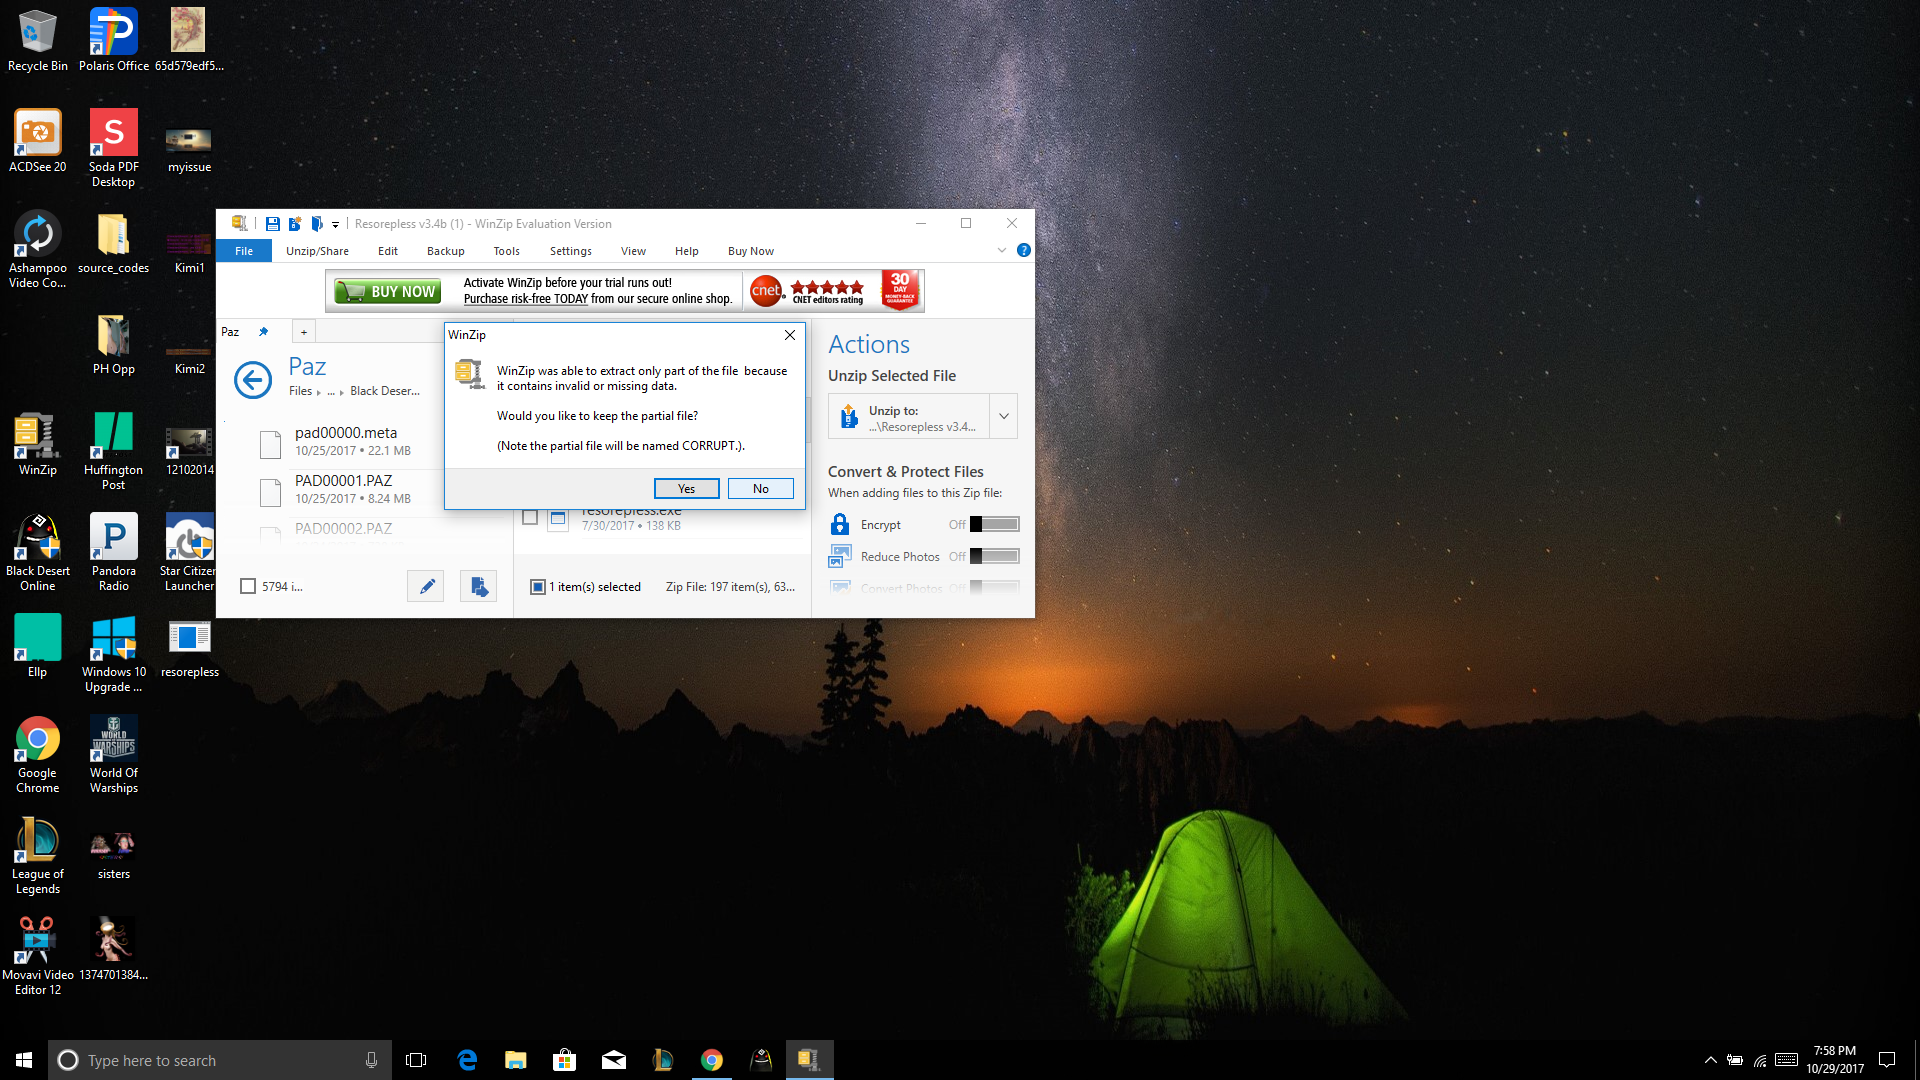Image resolution: width=1920 pixels, height=1080 pixels.
Task: Click the Save icon in quick access toolbar
Action: point(272,224)
